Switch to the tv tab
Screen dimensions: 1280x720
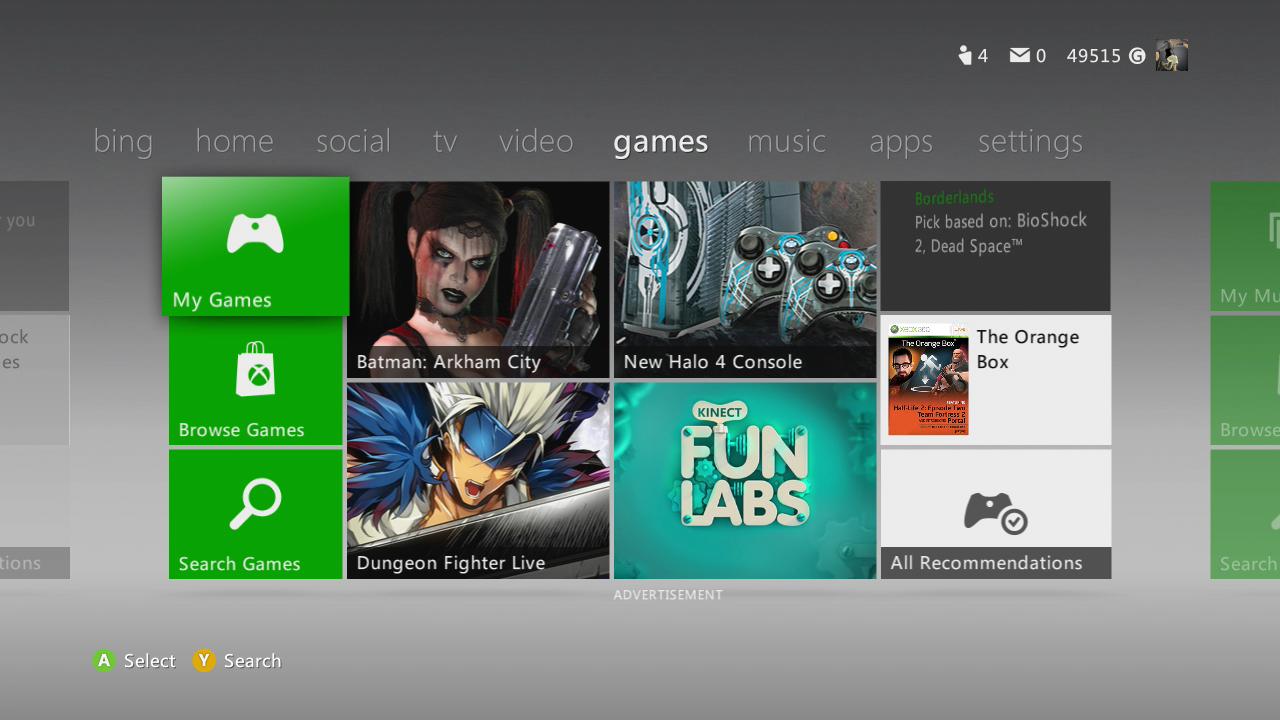click(445, 141)
